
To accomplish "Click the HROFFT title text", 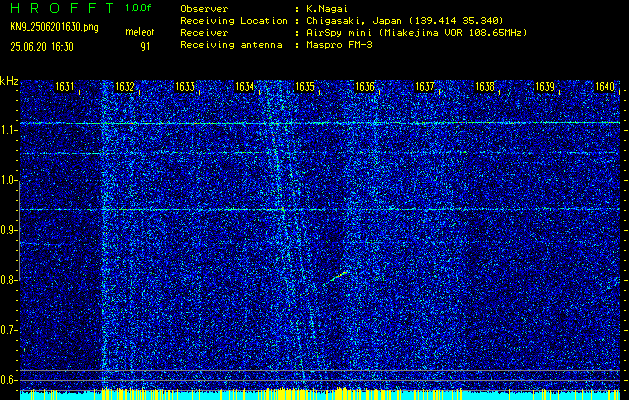I will [x=63, y=8].
